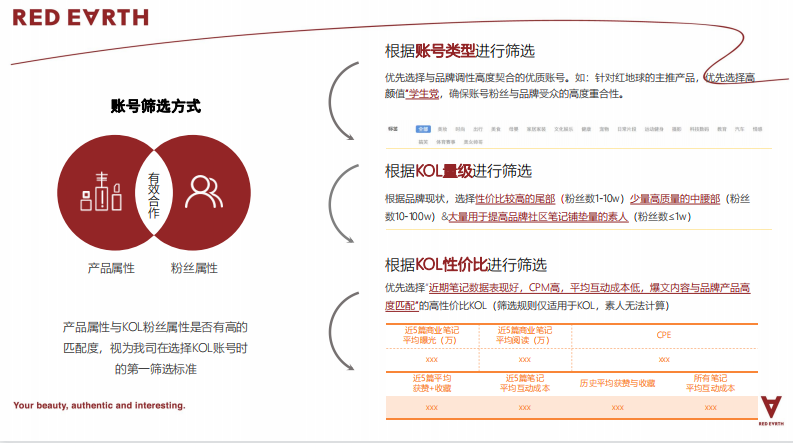Click the 近5篇商业笔记平均阅读 table header
793x443 pixels.
pos(524,335)
